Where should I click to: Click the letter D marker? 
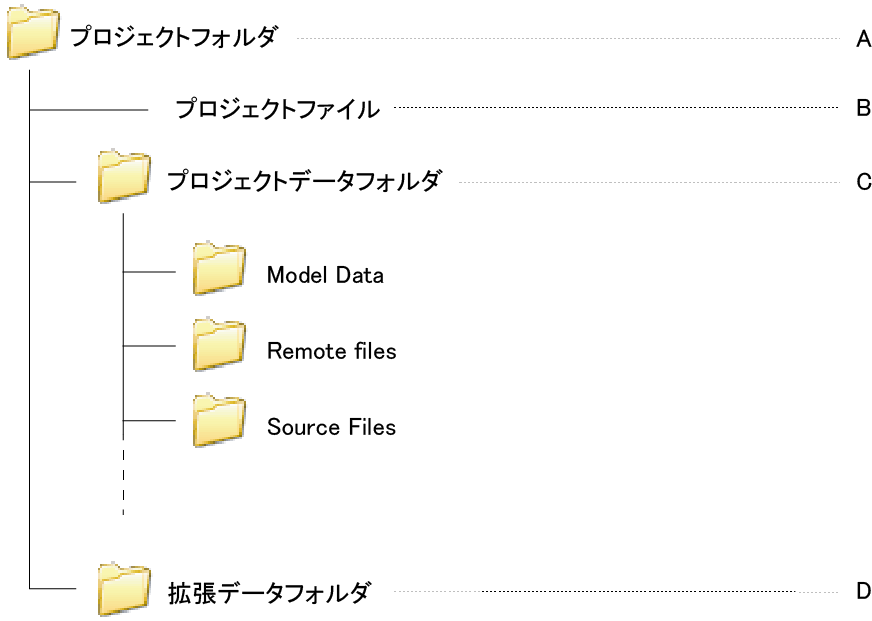pyautogui.click(x=864, y=591)
